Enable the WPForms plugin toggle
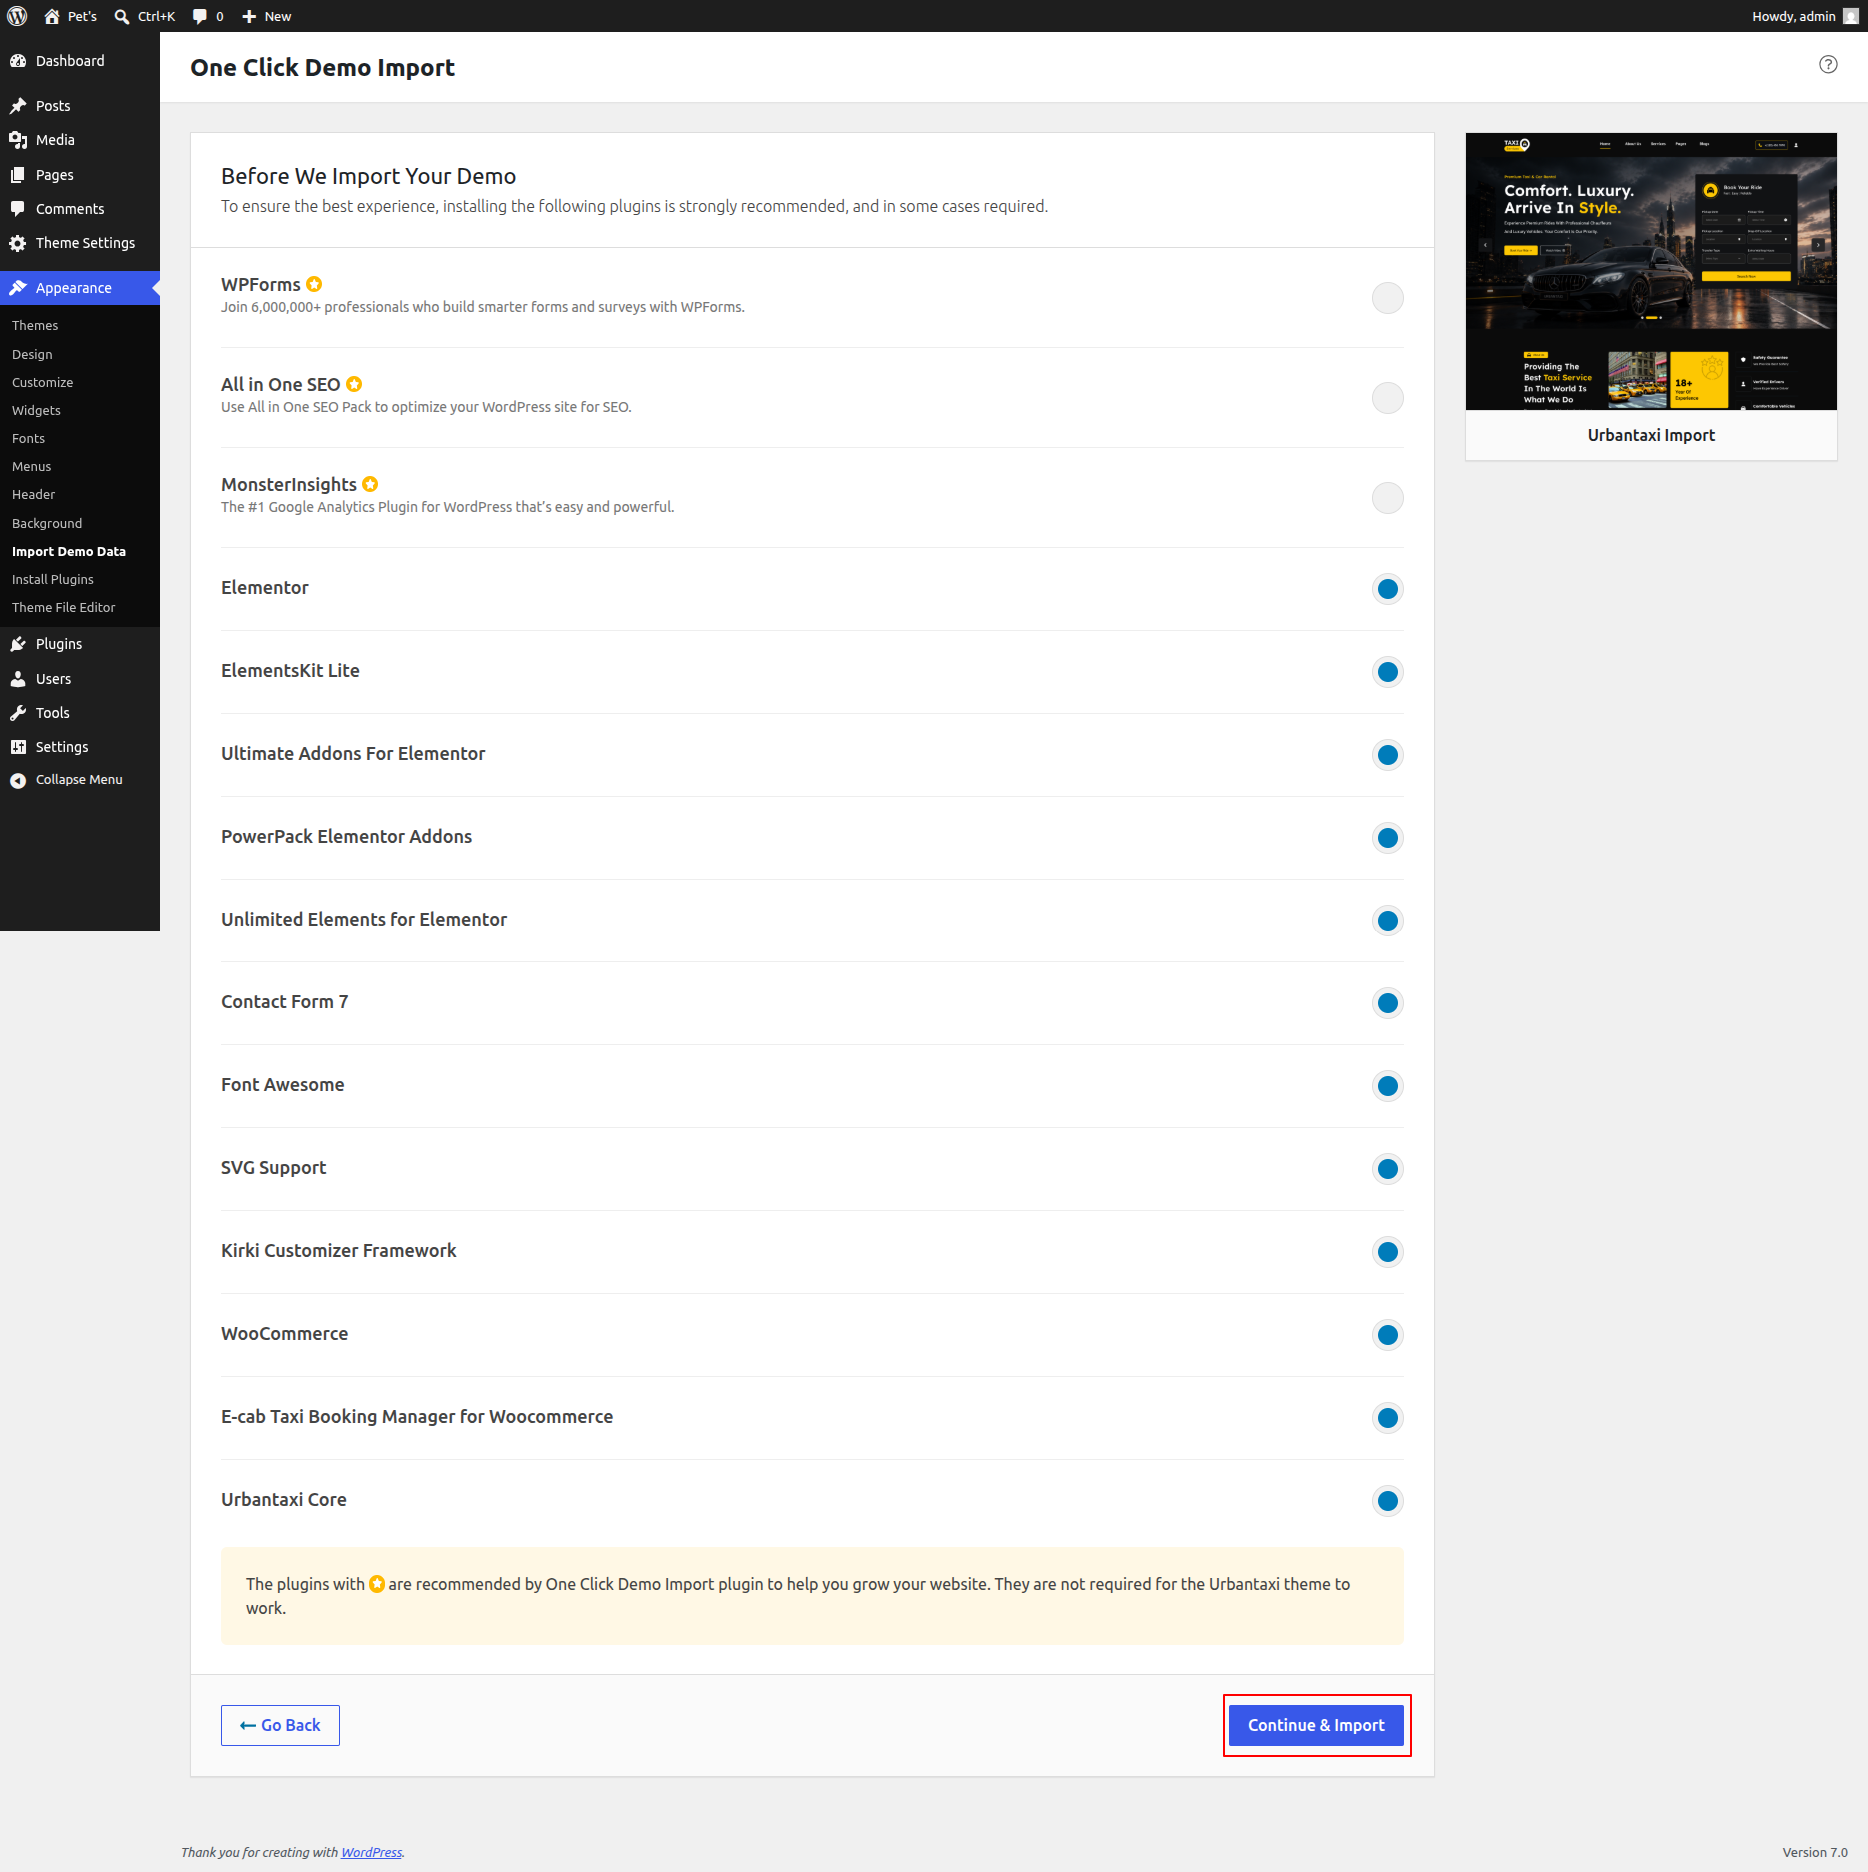 pyautogui.click(x=1387, y=298)
